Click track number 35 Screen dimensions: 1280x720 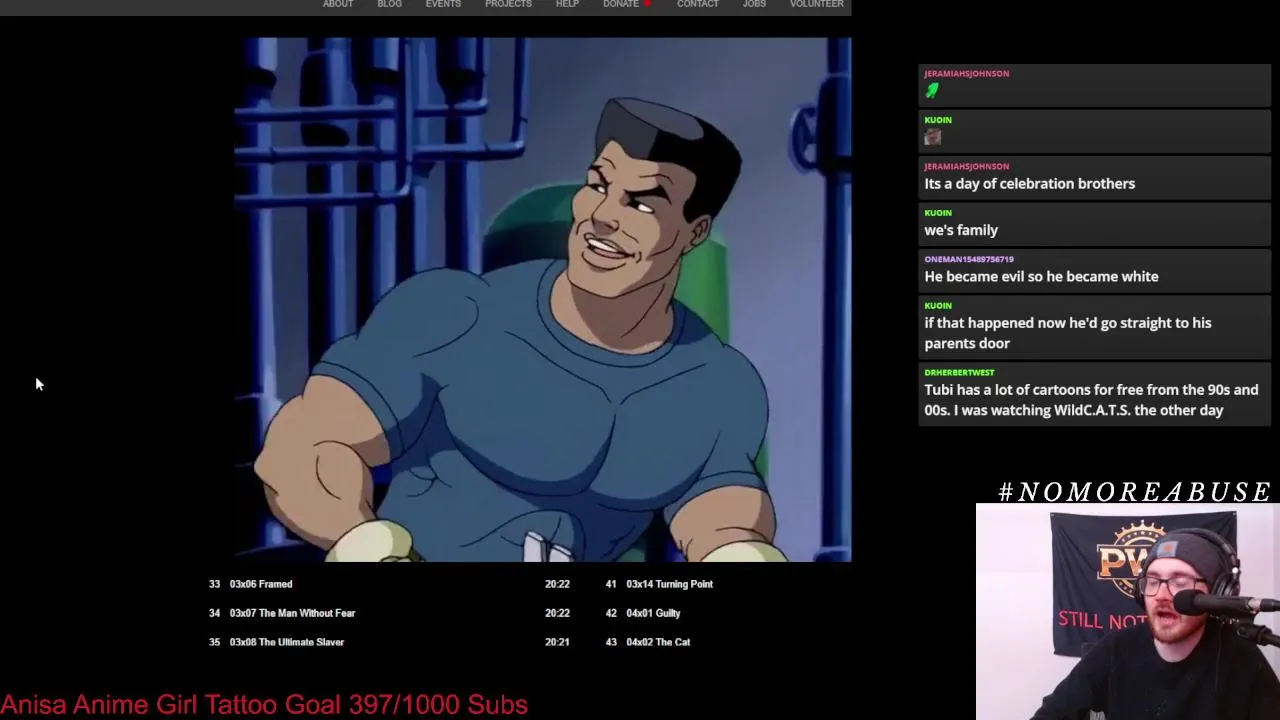coord(214,642)
